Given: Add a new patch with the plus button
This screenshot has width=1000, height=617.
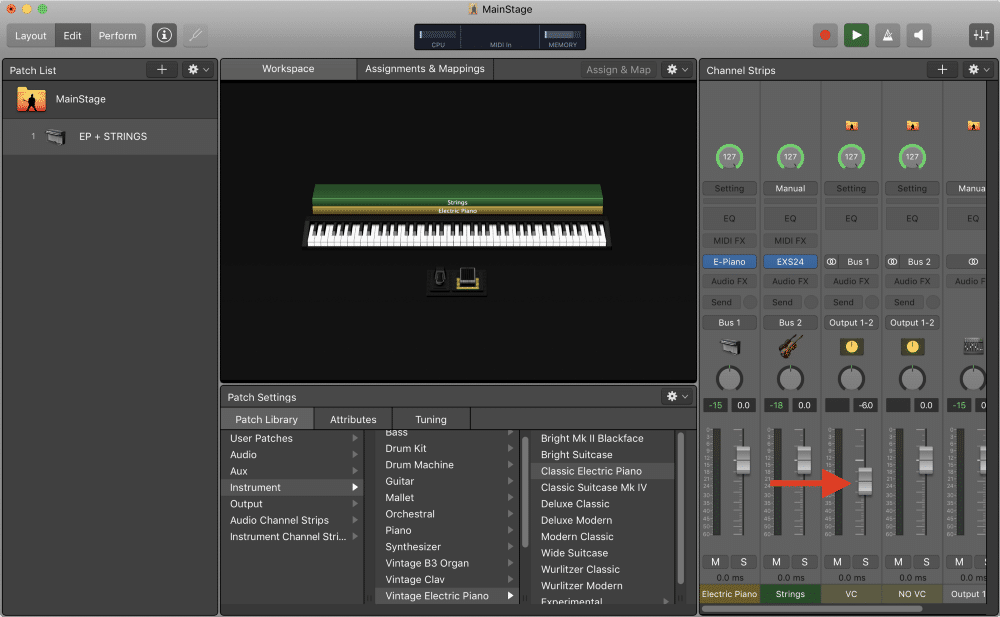Looking at the screenshot, I should pos(162,70).
